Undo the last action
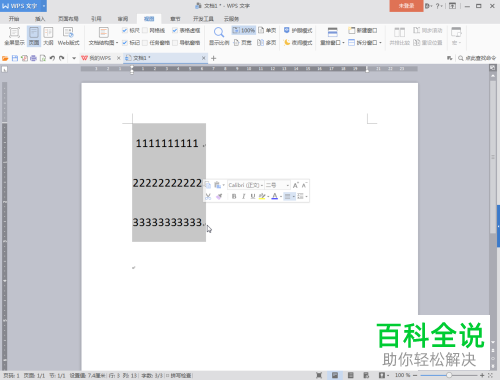Image resolution: width=500 pixels, height=380 pixels. click(x=52, y=58)
